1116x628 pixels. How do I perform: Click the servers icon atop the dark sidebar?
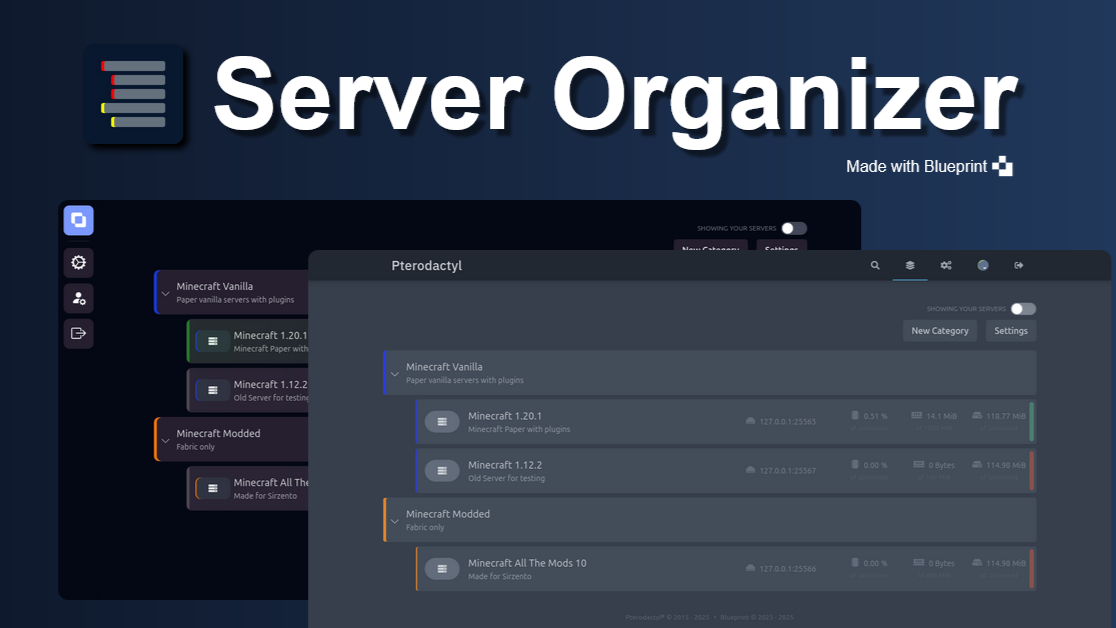[x=78, y=220]
